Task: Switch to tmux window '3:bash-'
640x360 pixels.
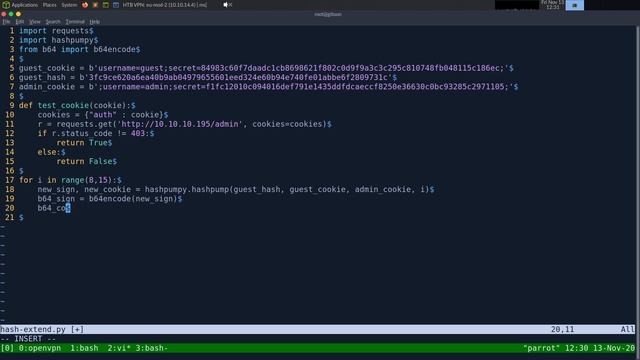Action: [x=151, y=348]
